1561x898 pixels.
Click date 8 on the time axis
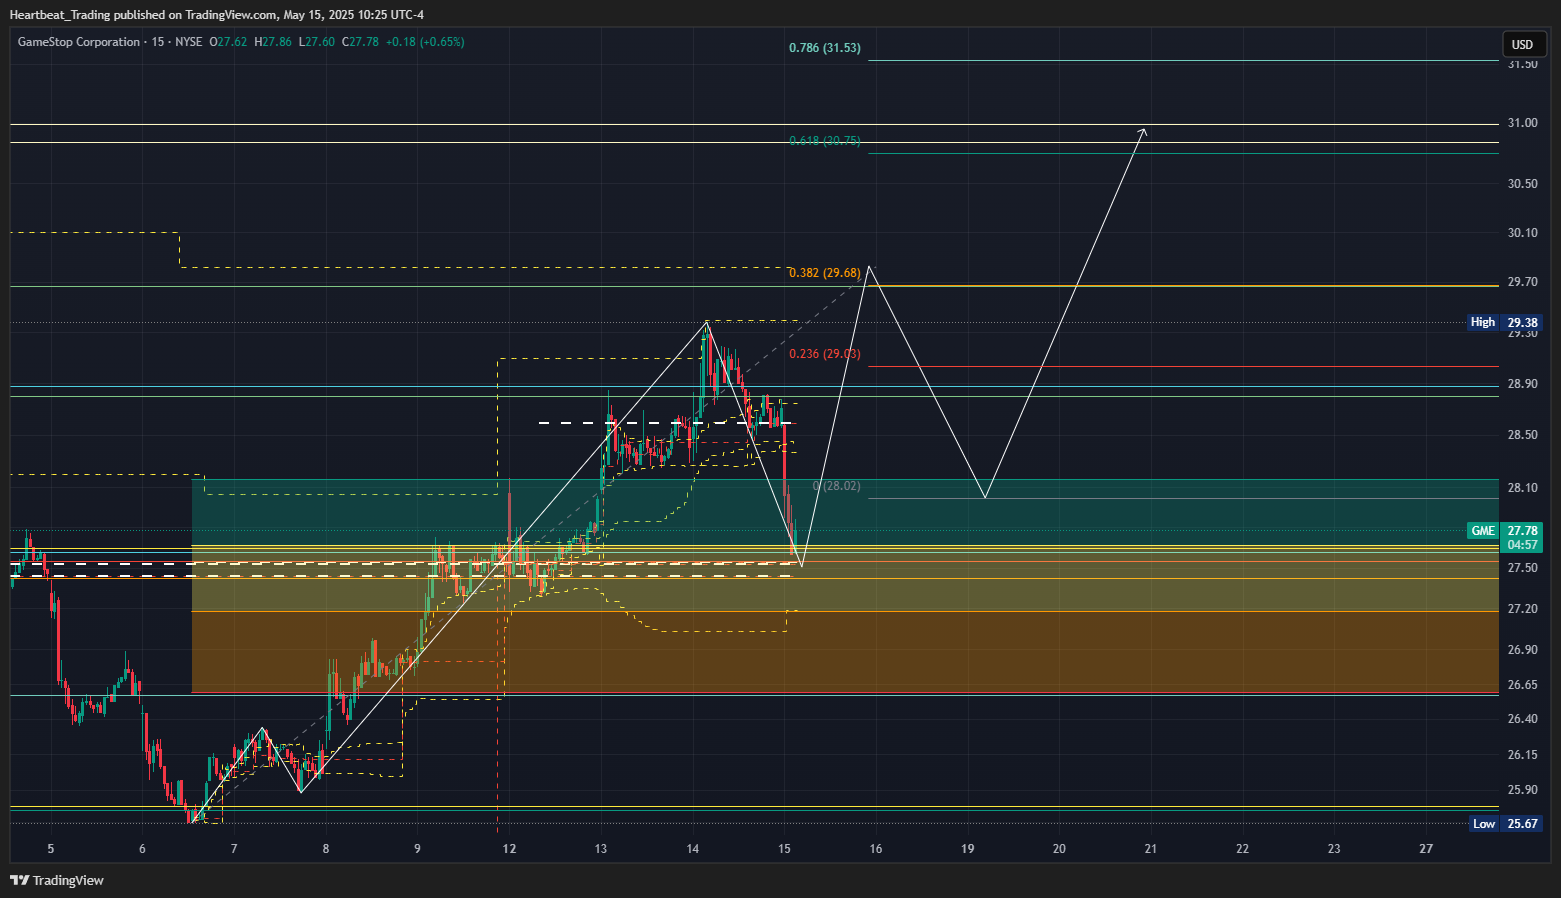[326, 849]
